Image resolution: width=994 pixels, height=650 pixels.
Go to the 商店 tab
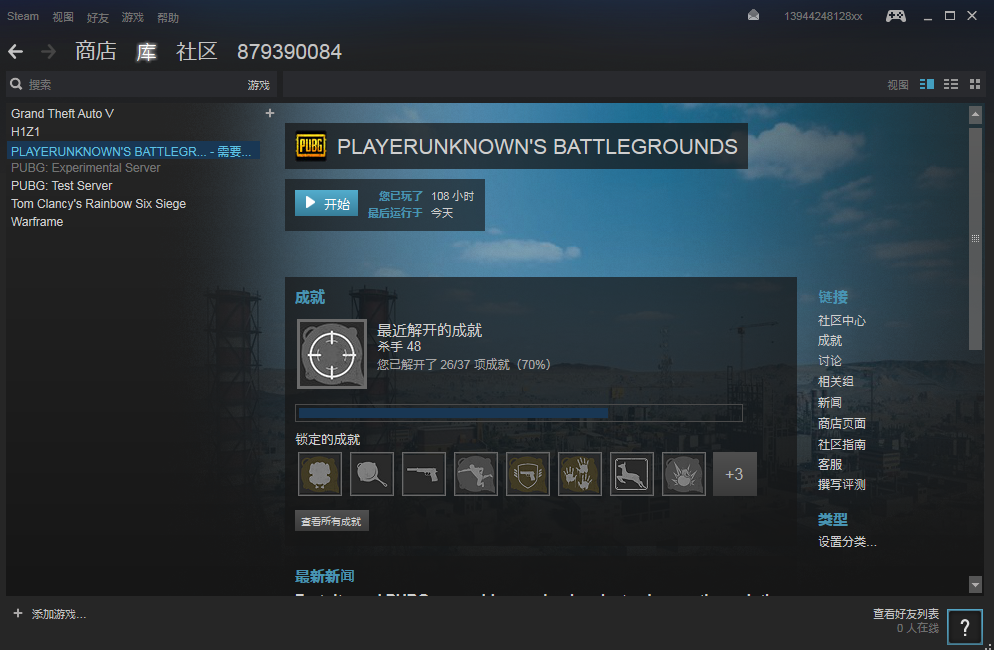coord(96,51)
